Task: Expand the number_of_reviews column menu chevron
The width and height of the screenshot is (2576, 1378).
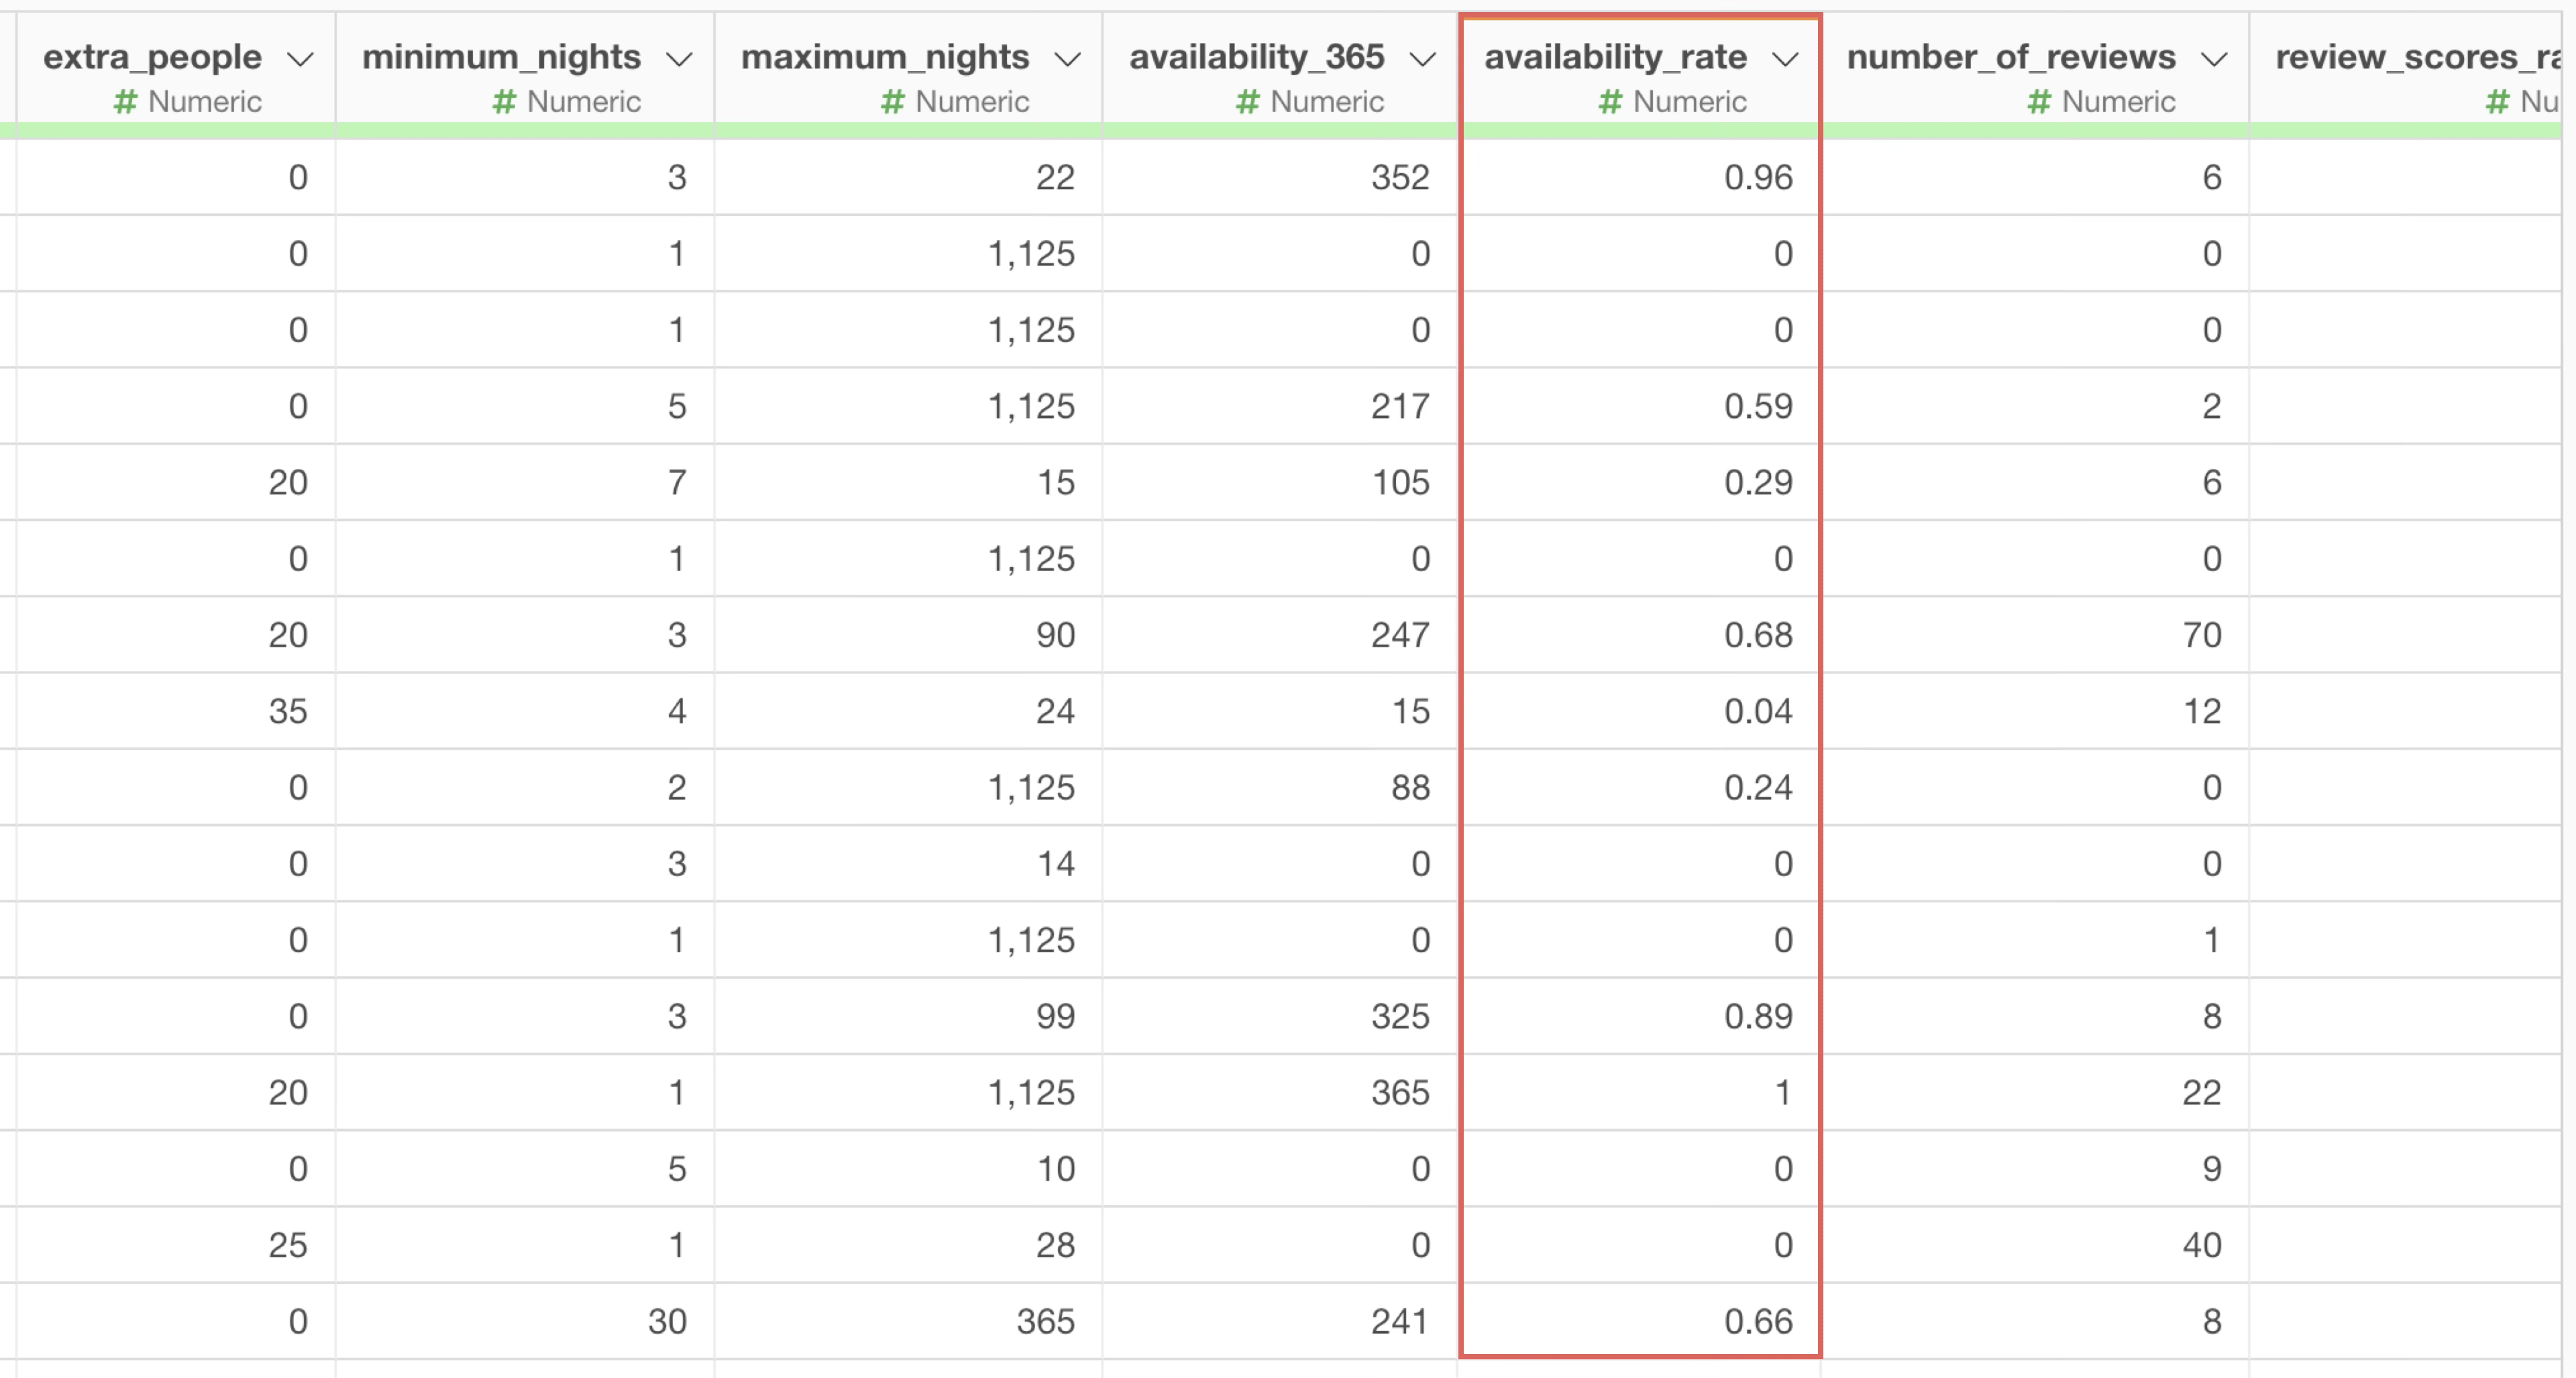Action: point(2214,59)
